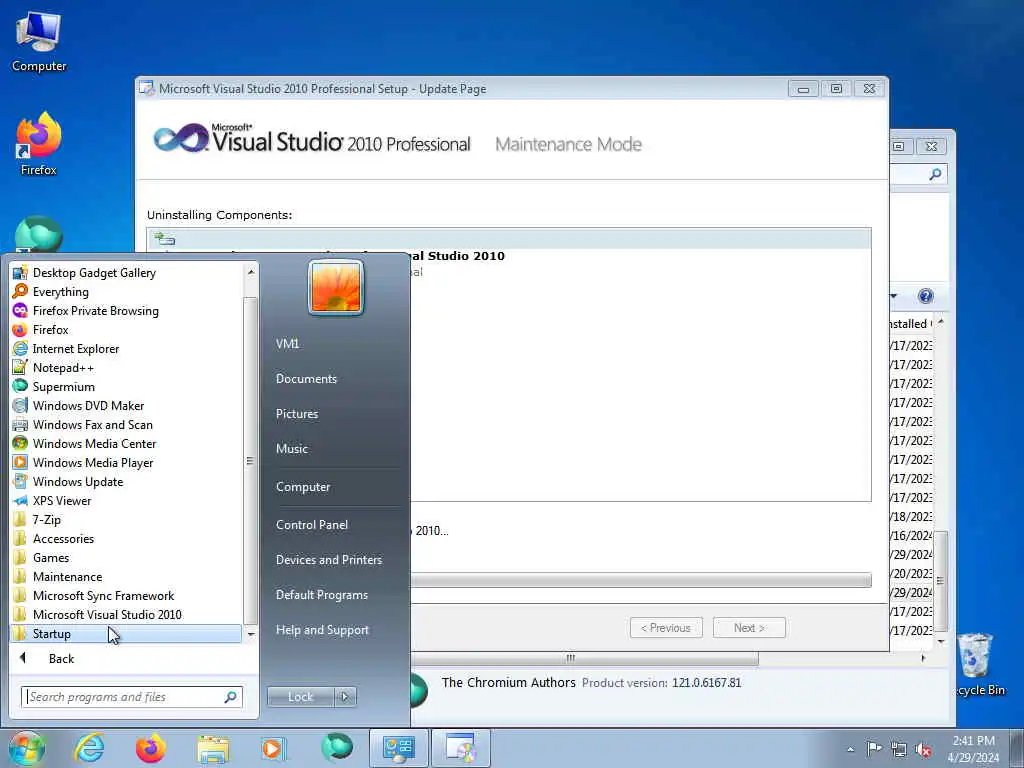Click the Start menu list scroll-down arrow
Image resolution: width=1024 pixels, height=768 pixels.
[251, 634]
